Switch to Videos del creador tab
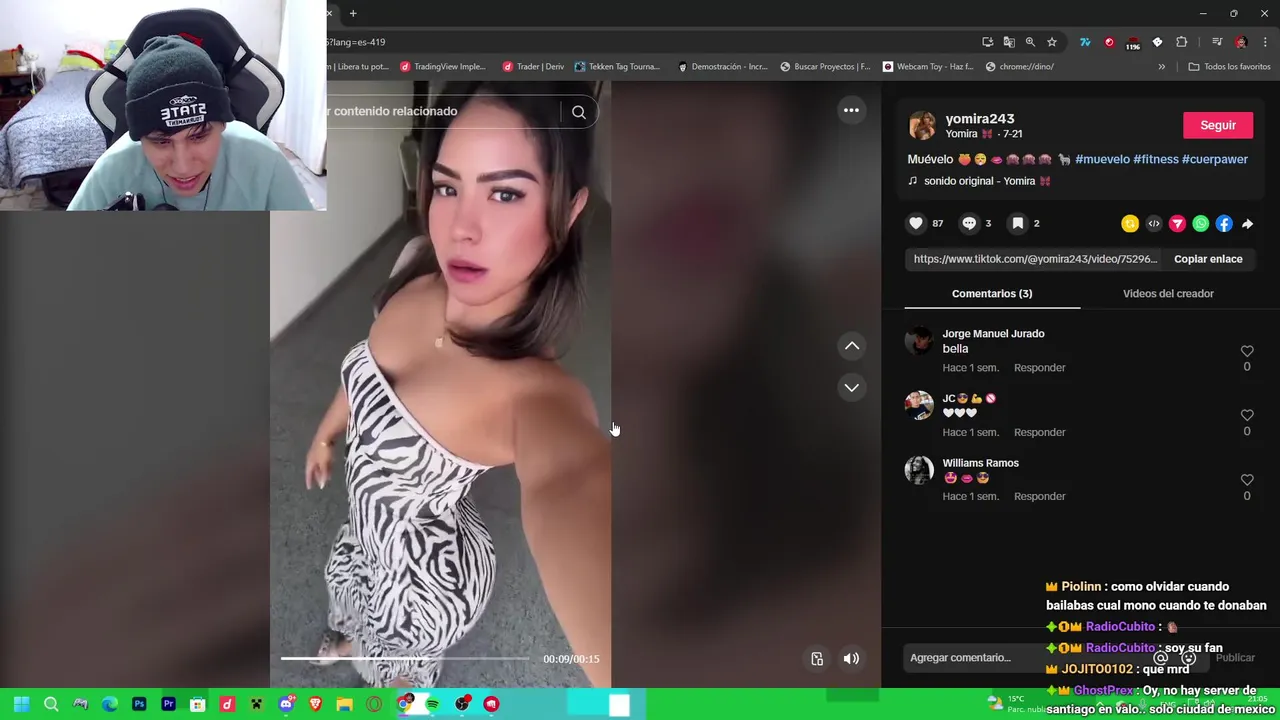The width and height of the screenshot is (1280, 720). [1168, 294]
